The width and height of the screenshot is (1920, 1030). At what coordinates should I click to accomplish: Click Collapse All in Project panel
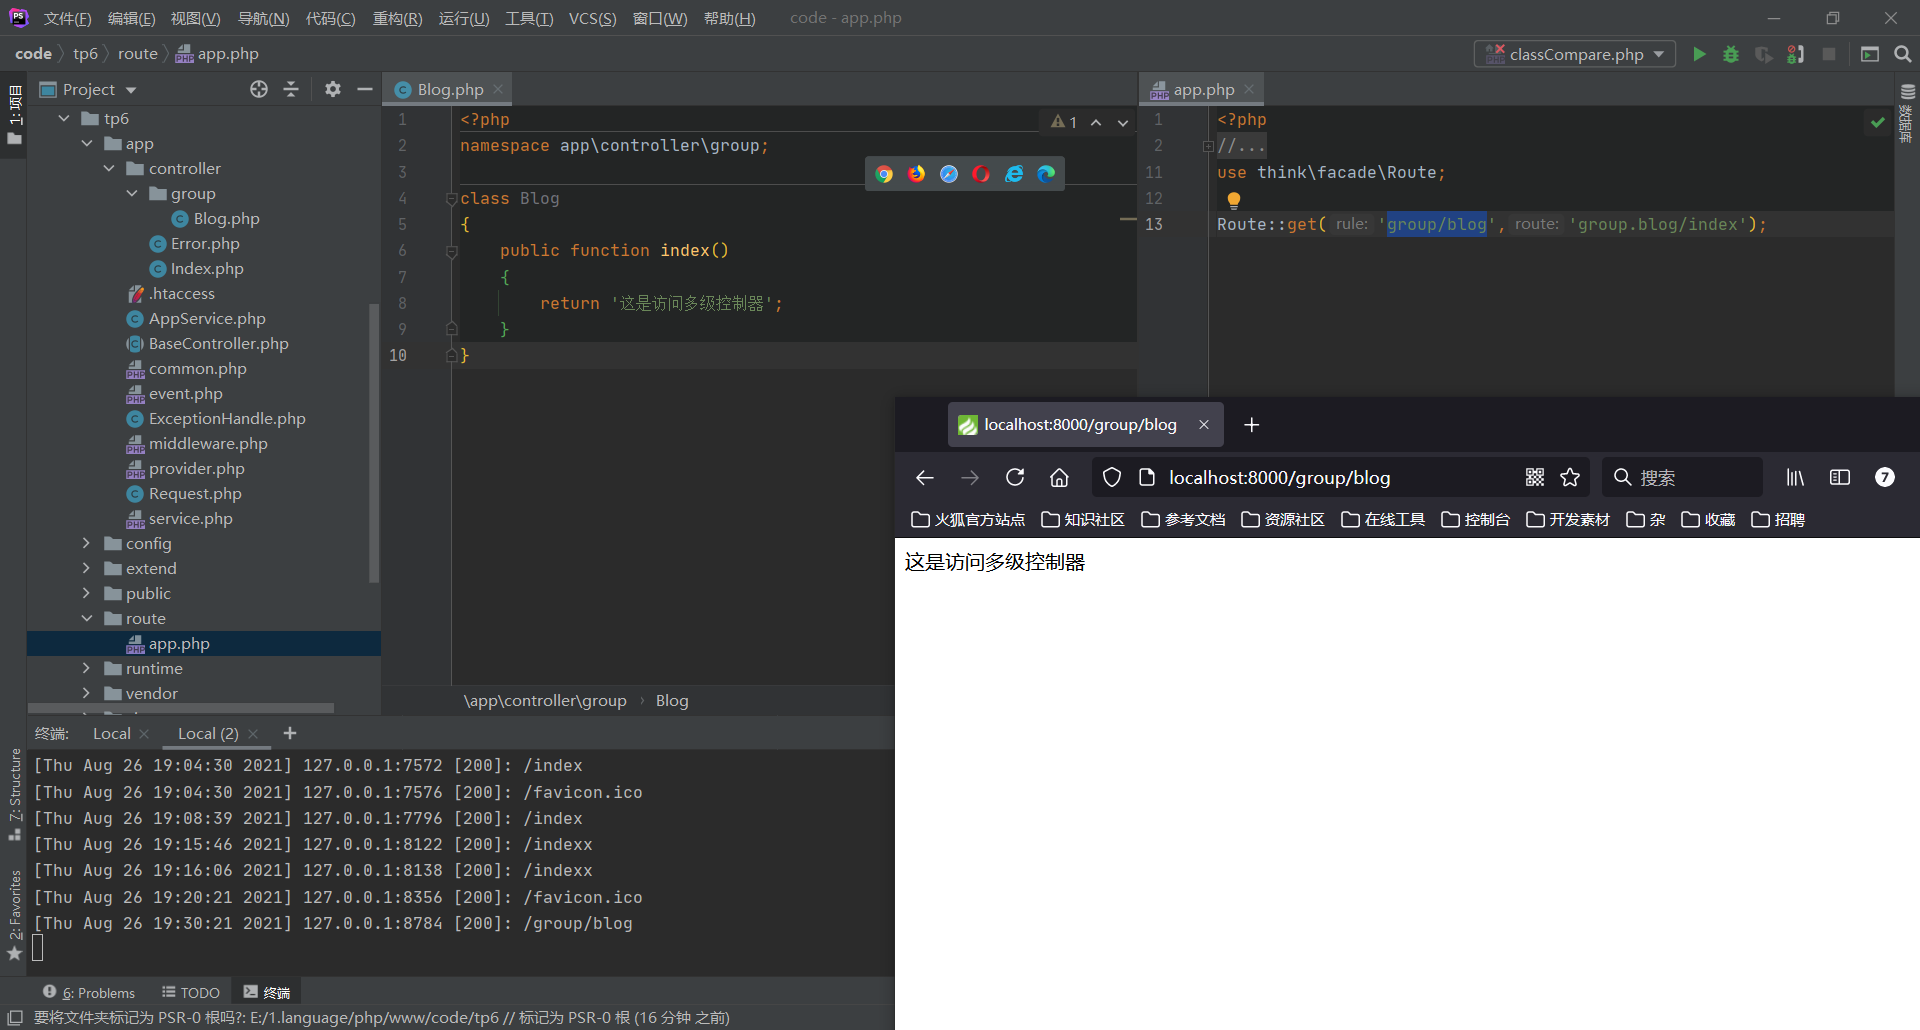(x=291, y=89)
